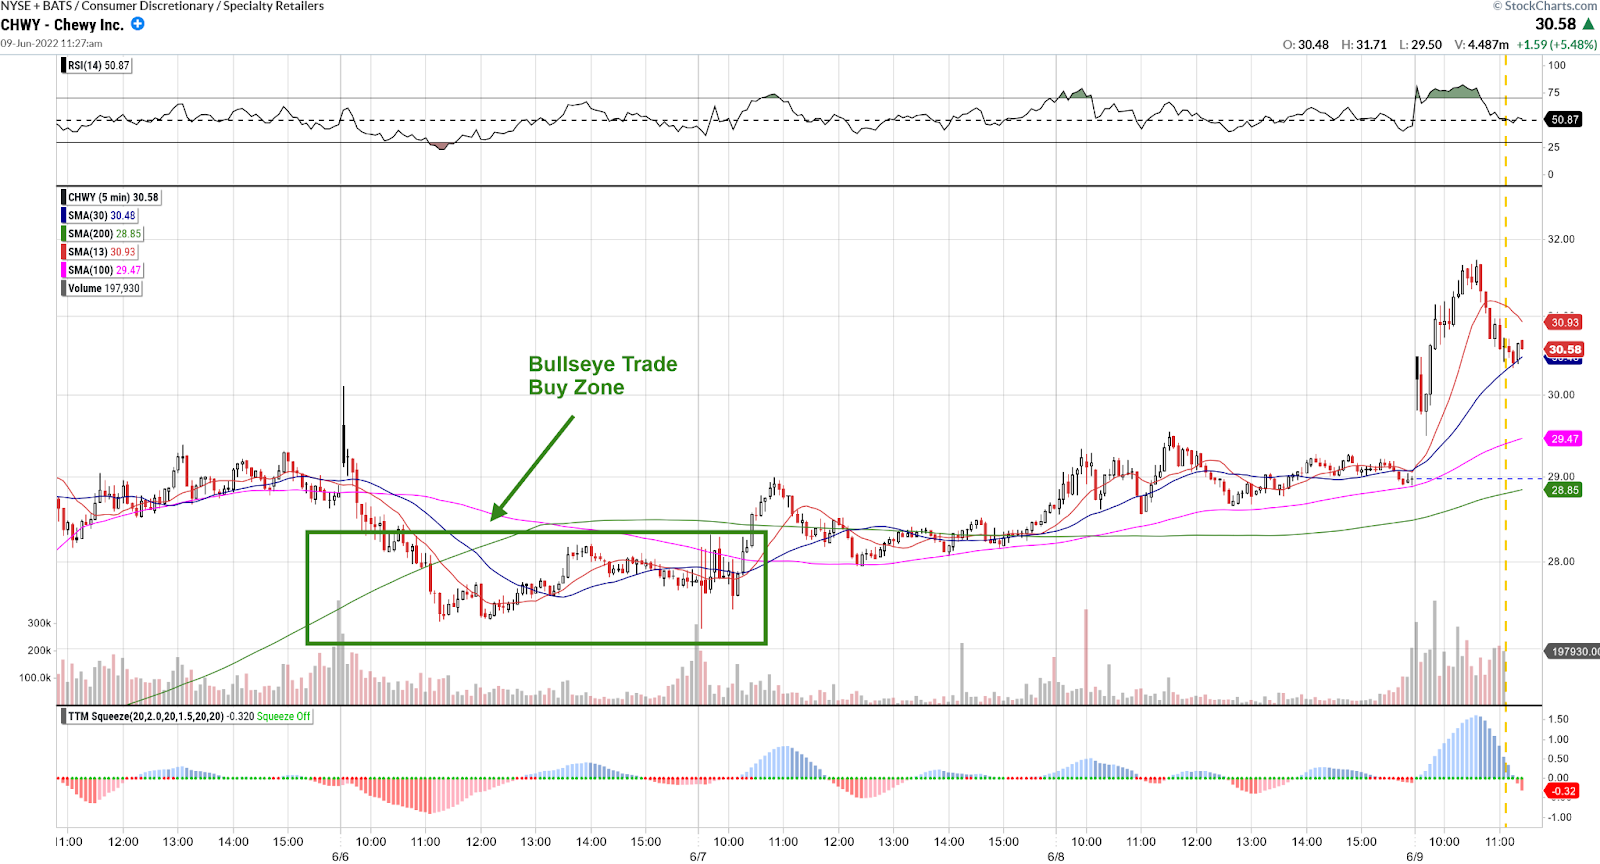The height and width of the screenshot is (864, 1600).
Task: Click the red -0.32 squeeze value tag
Action: [1563, 791]
